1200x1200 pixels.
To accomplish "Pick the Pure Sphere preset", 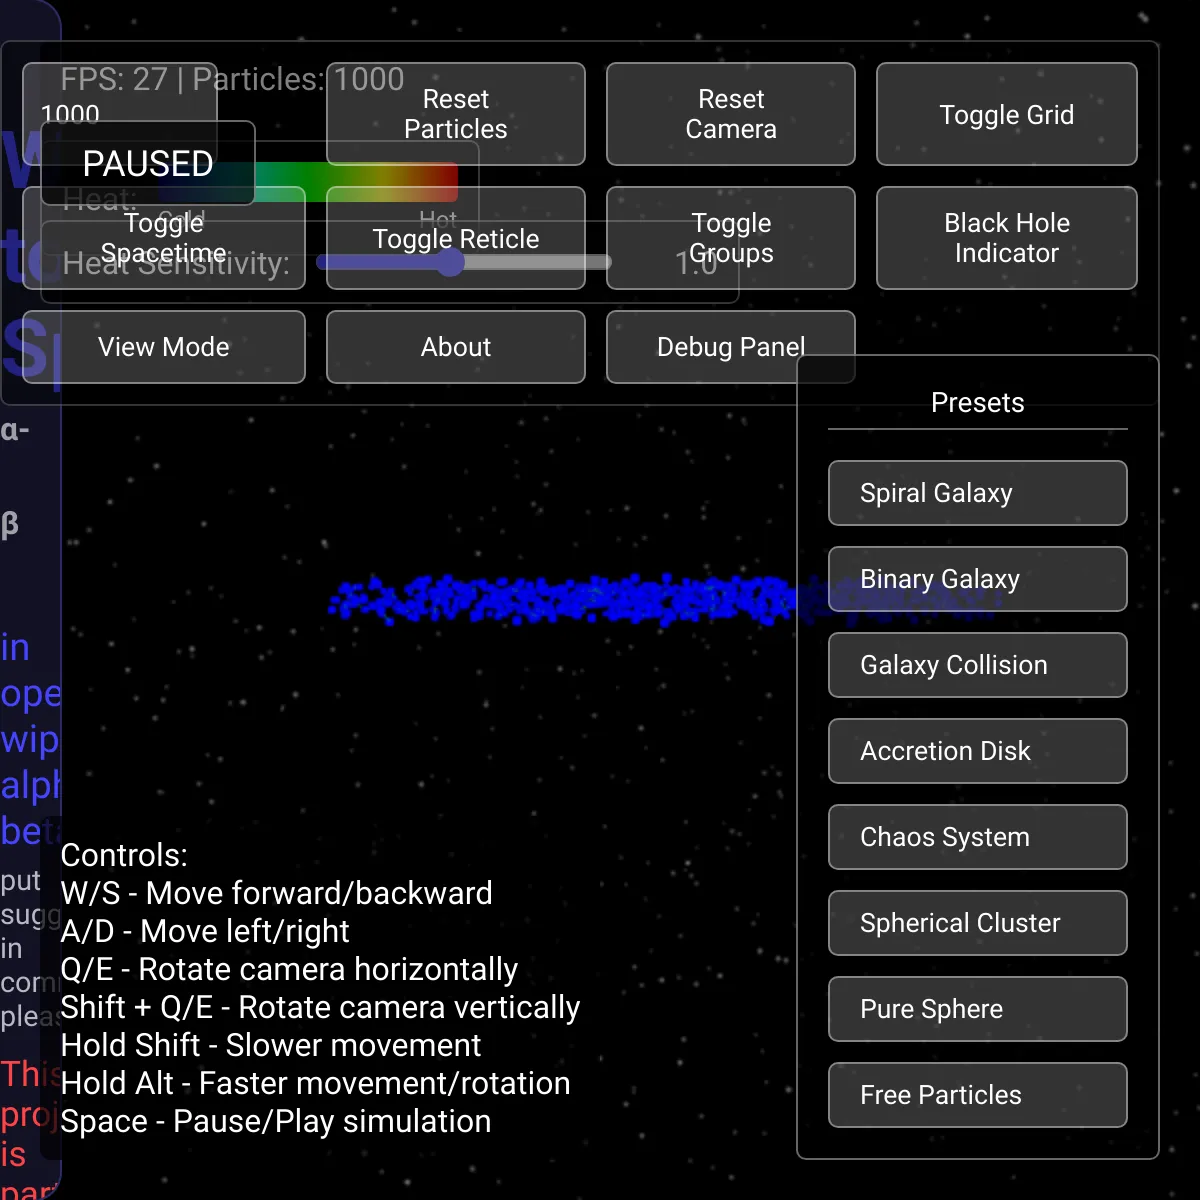I will (978, 1009).
